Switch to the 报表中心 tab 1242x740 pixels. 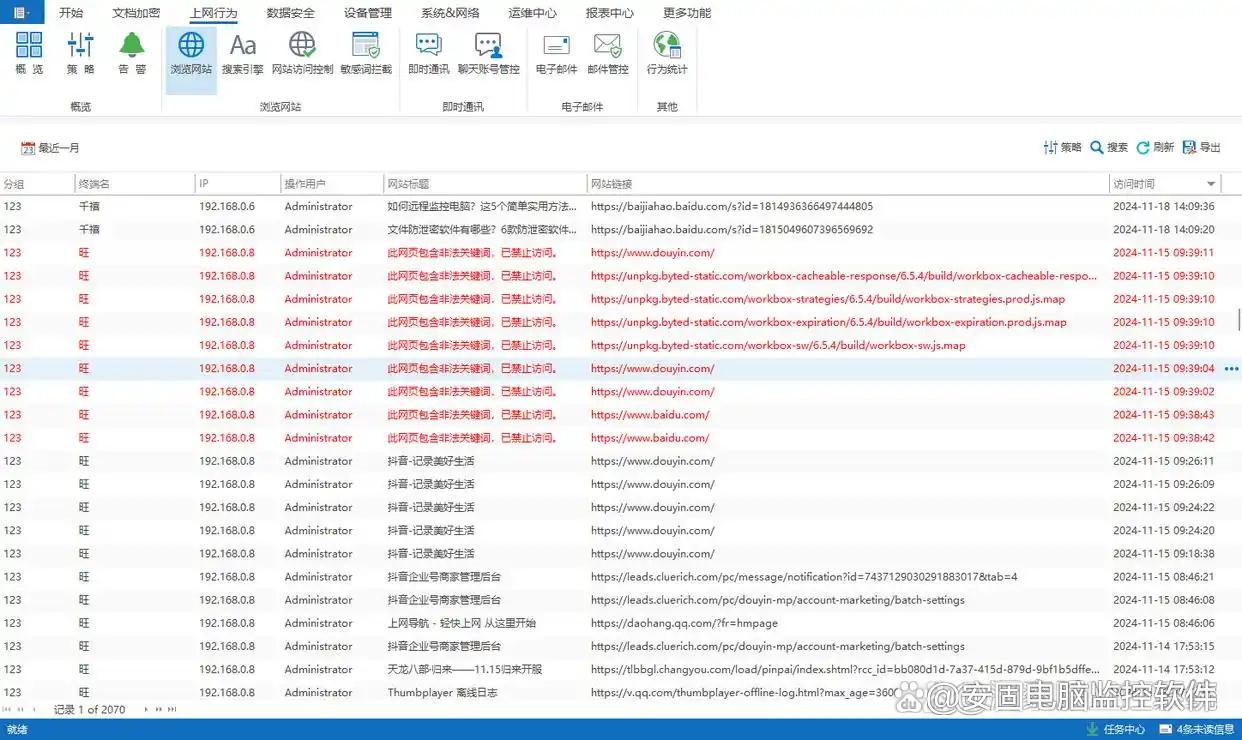pos(609,13)
